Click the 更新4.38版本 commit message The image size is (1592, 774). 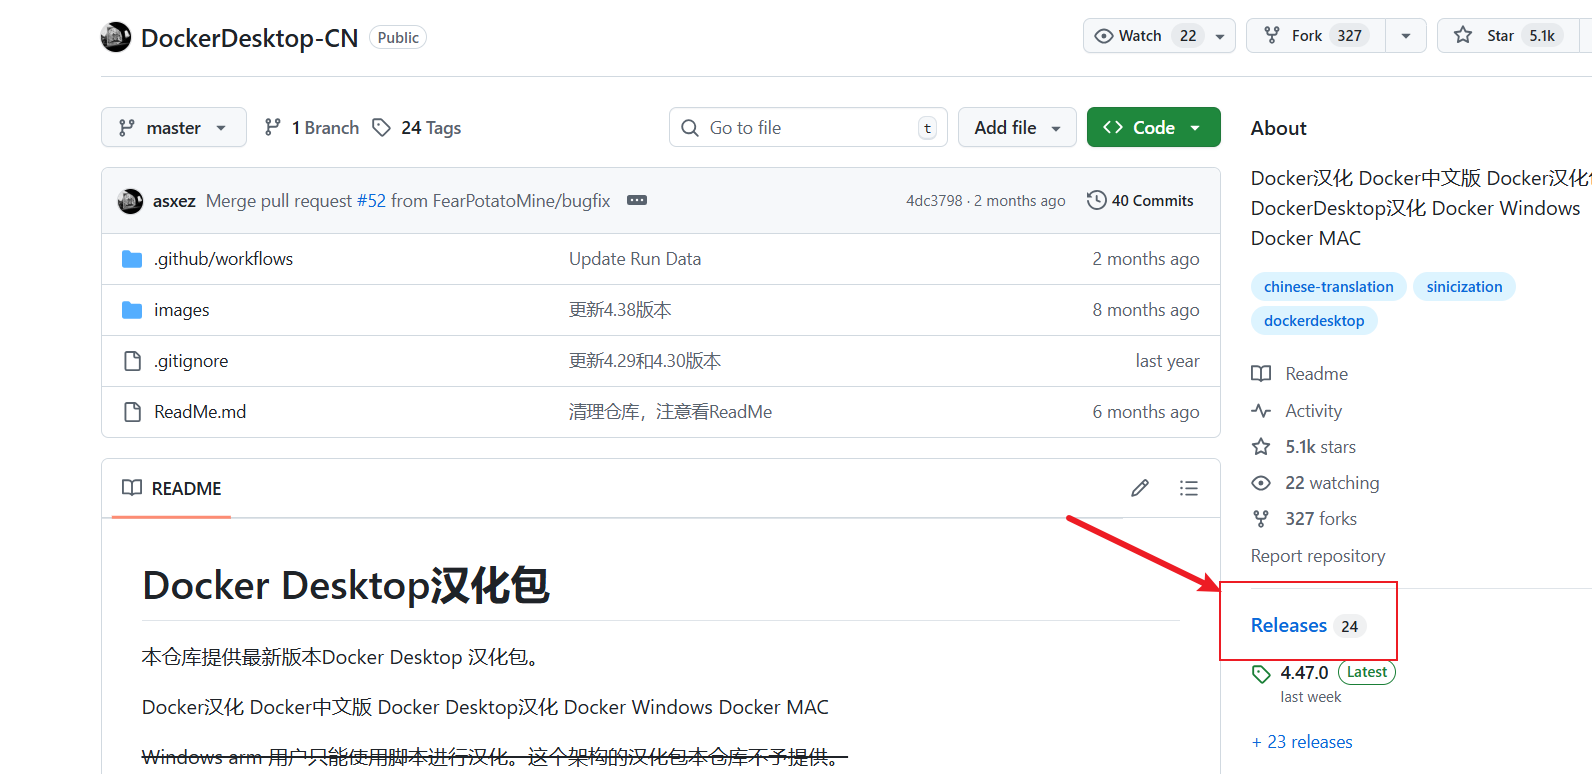point(620,310)
